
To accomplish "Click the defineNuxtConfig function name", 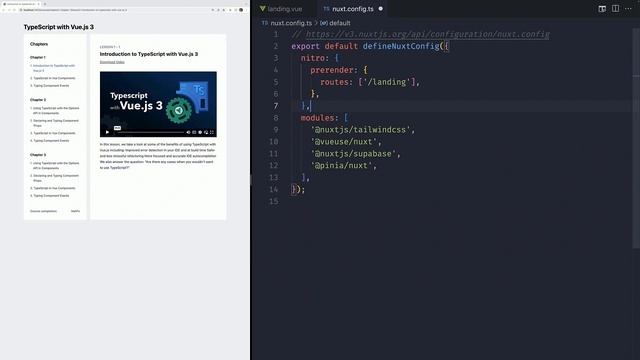I will click(401, 46).
